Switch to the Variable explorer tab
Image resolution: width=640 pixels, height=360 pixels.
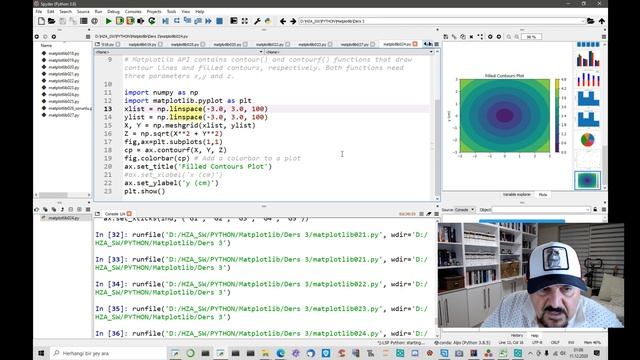click(x=516, y=195)
